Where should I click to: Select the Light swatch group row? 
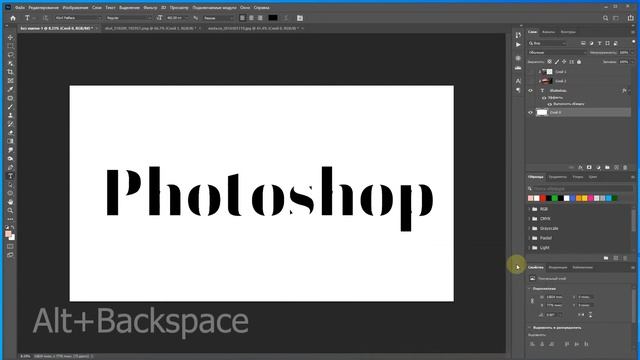coord(579,248)
